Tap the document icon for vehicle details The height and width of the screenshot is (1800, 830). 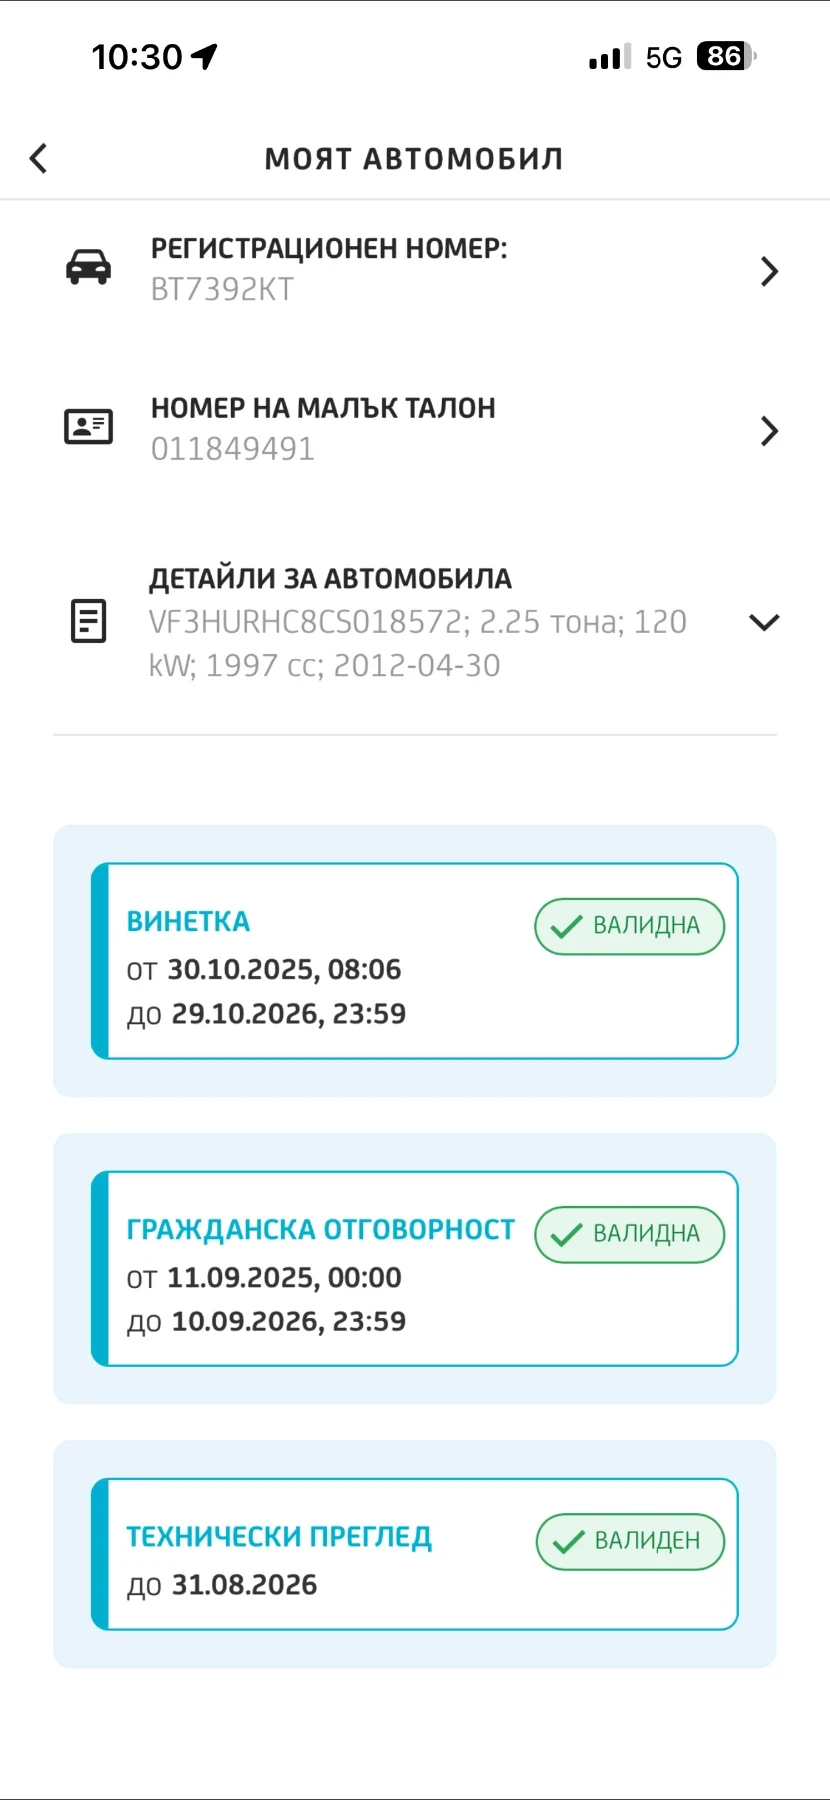point(88,621)
